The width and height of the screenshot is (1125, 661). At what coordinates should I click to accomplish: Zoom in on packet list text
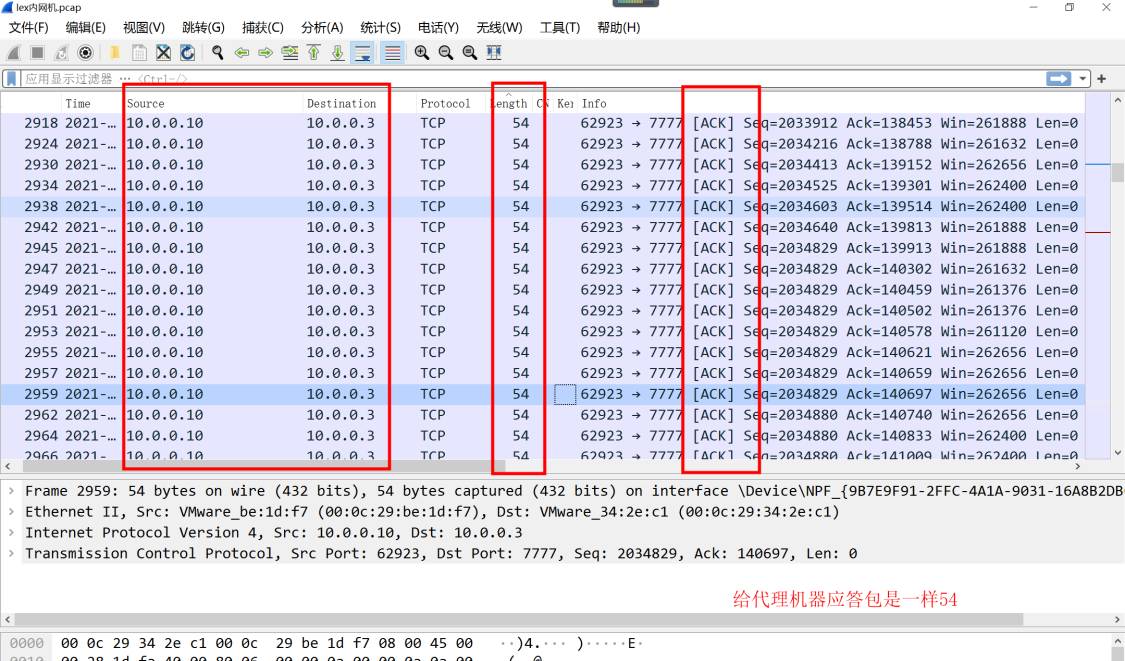tap(422, 52)
